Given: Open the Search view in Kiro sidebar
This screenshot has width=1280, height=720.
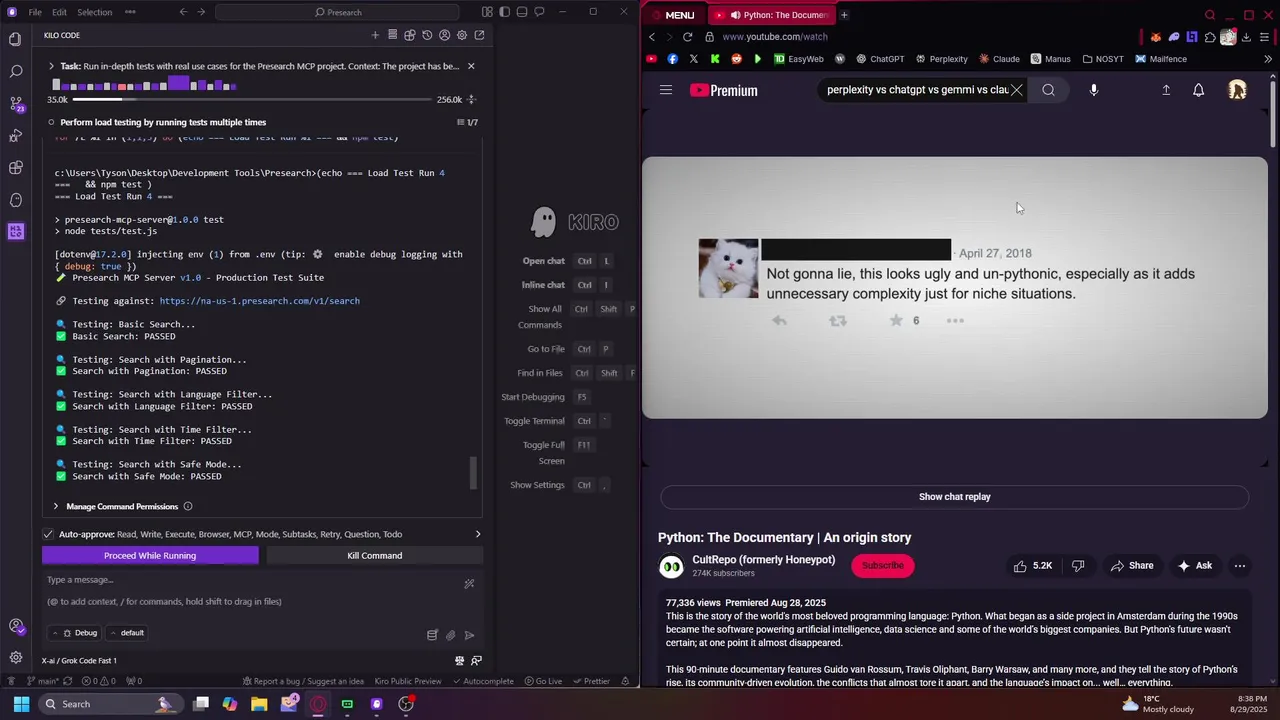Looking at the screenshot, I should coord(15,72).
